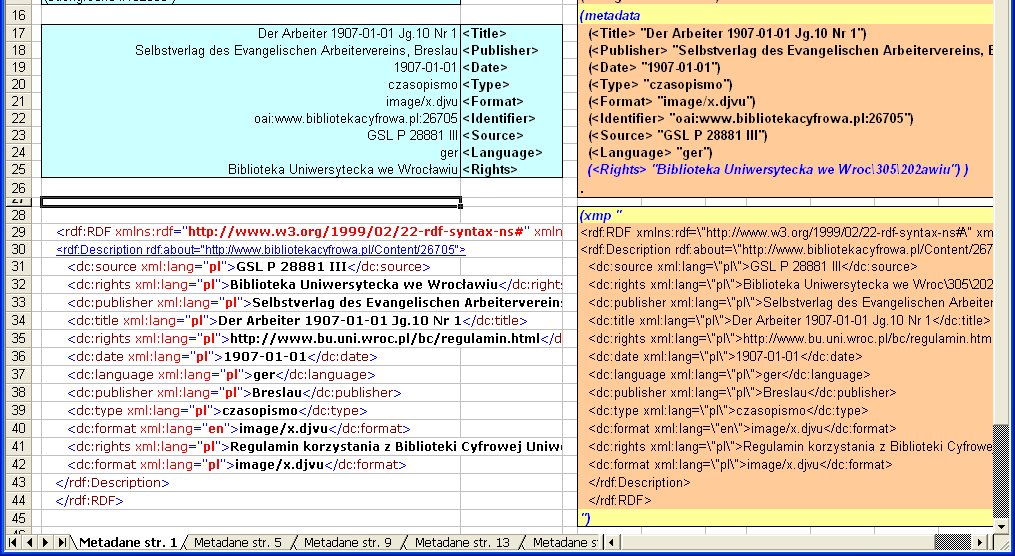Image resolution: width=1015 pixels, height=556 pixels.
Task: Click blue (<Rights> line in orange panel
Action: coord(778,170)
